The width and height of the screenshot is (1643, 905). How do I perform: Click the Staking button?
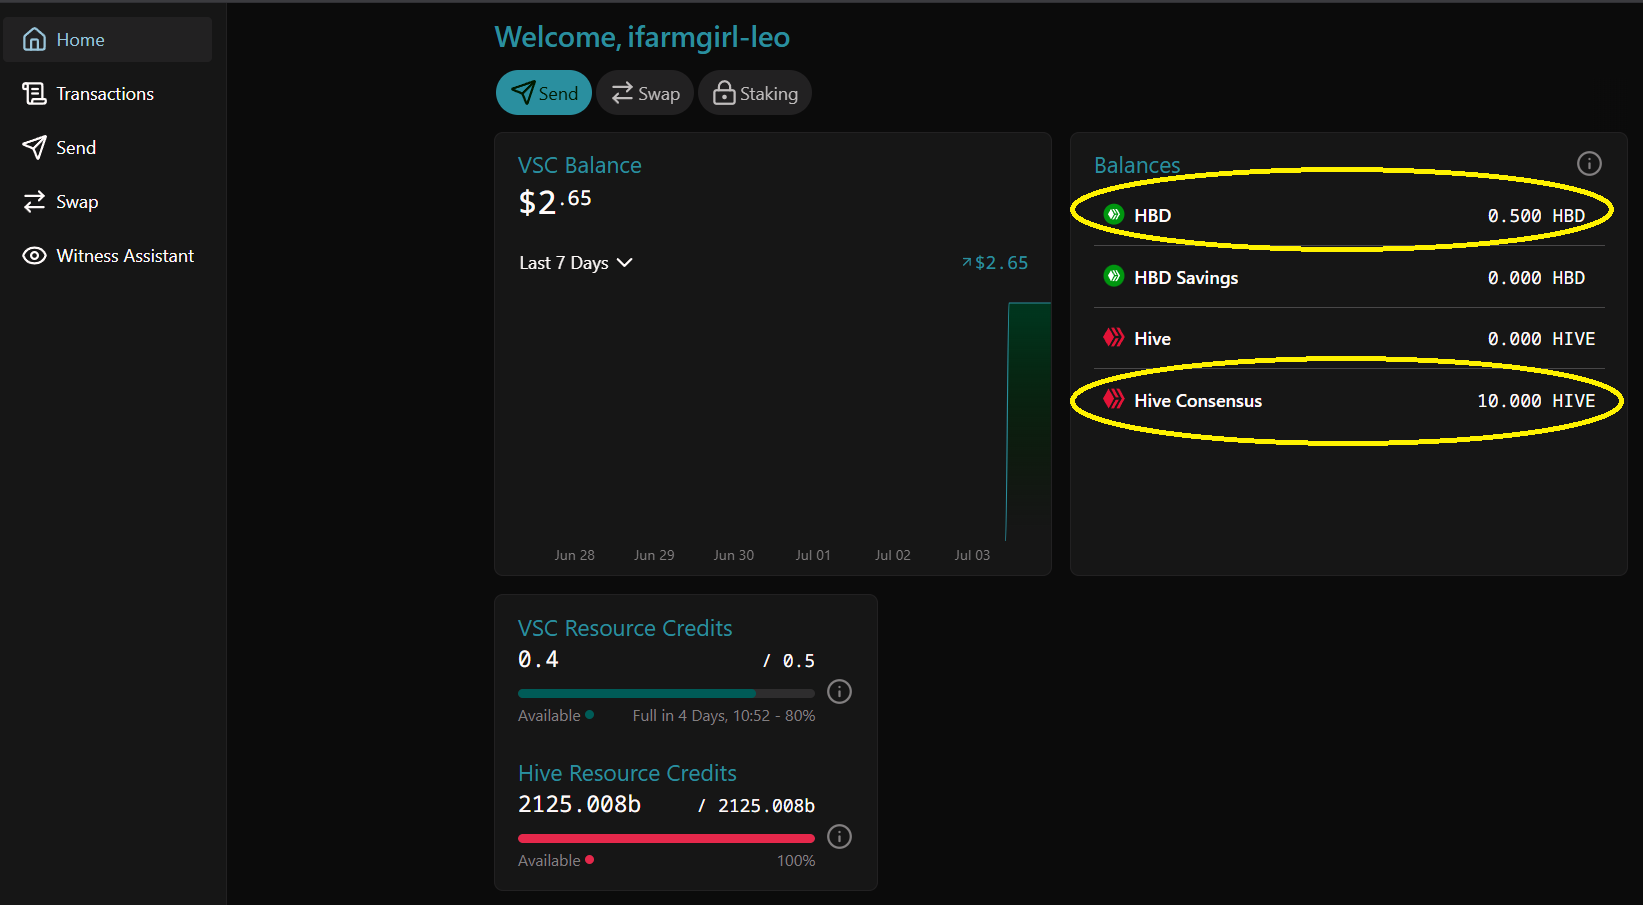(755, 93)
